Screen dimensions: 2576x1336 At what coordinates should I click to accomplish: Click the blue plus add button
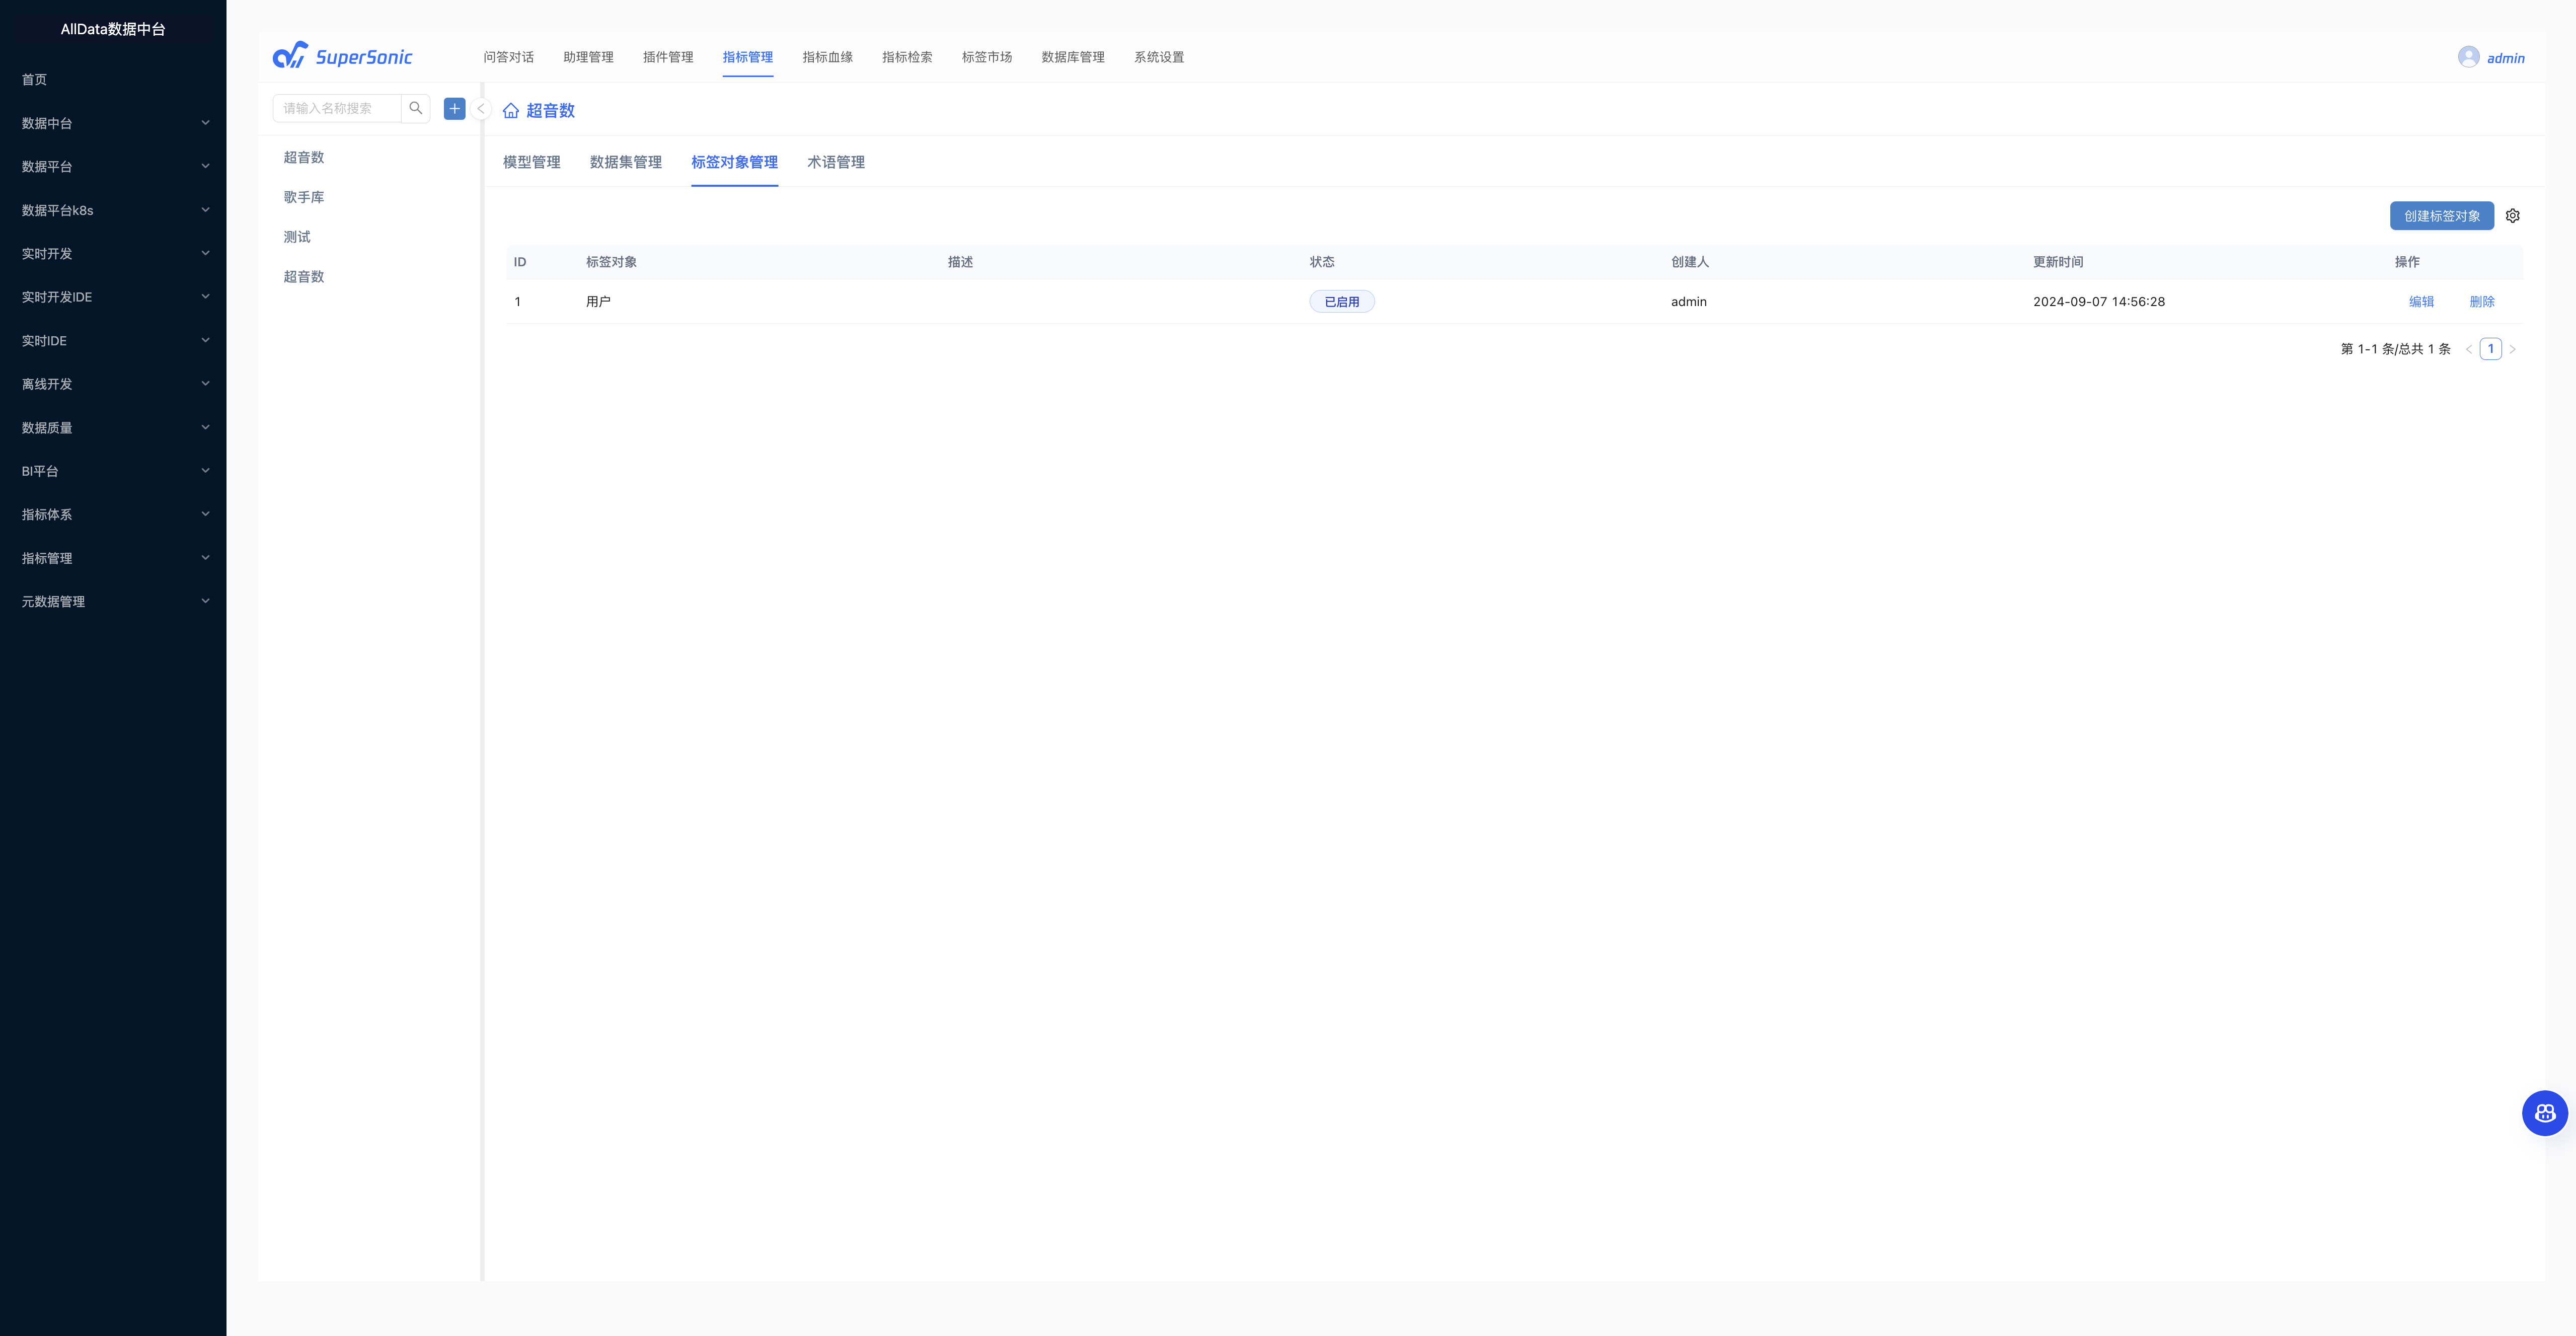[455, 108]
